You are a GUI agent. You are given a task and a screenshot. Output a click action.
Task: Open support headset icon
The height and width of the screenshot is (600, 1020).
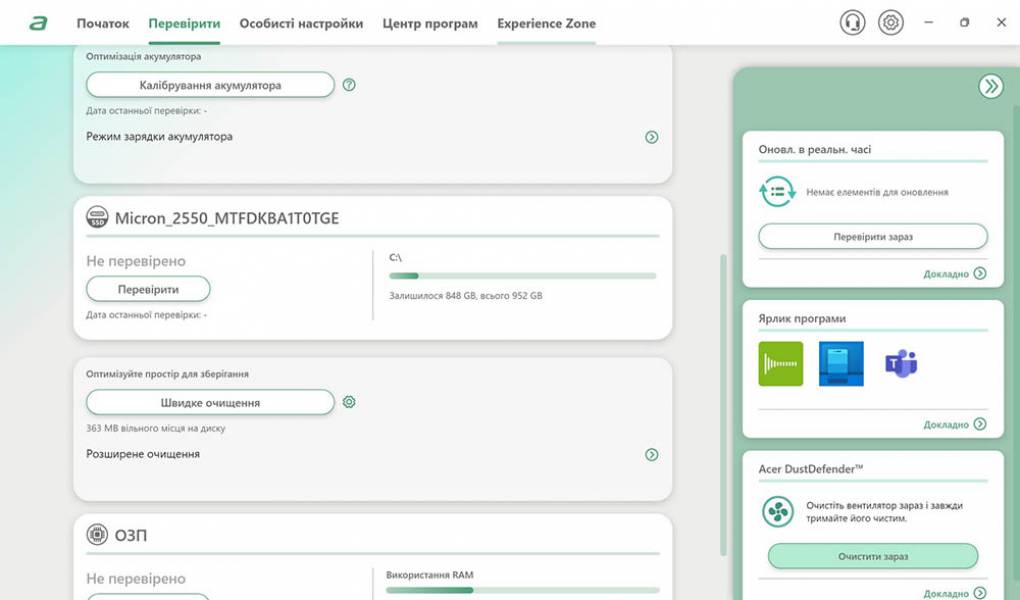coord(852,23)
